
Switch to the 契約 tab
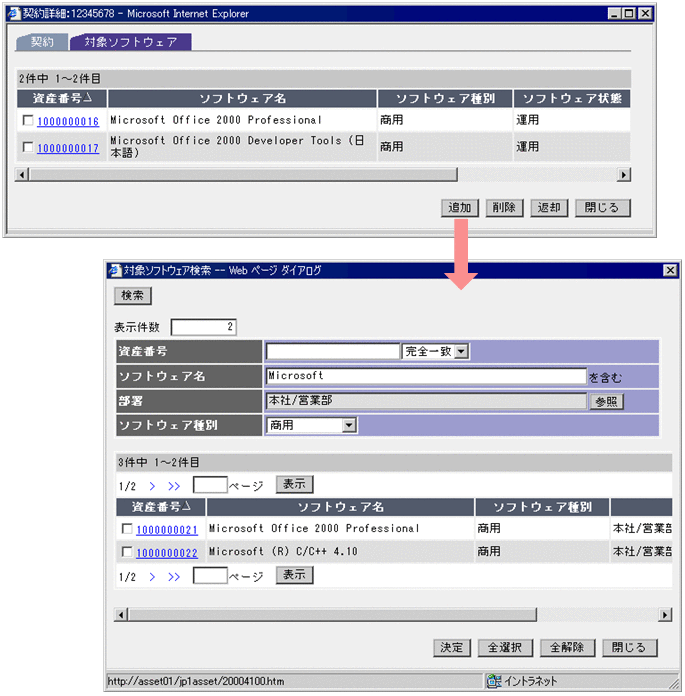pyautogui.click(x=42, y=42)
